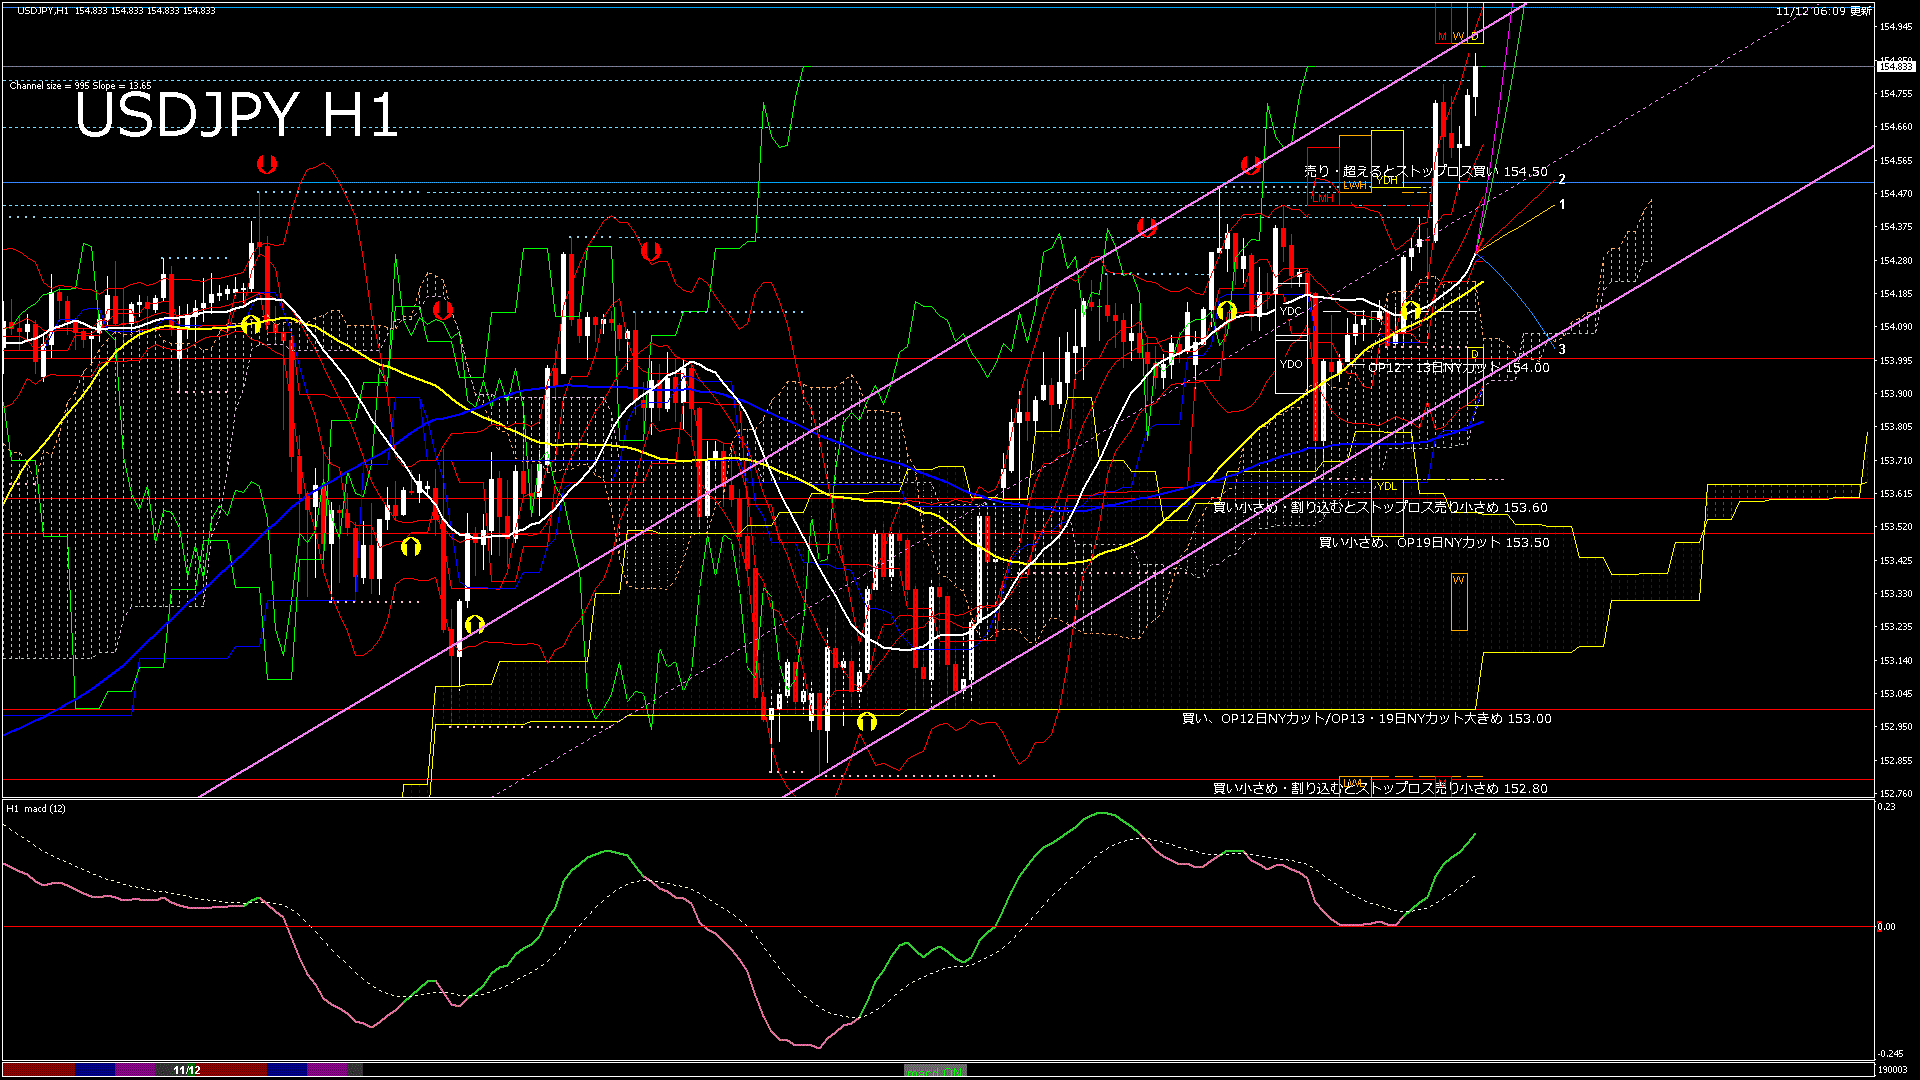Click the YDL yellow label
The height and width of the screenshot is (1080, 1920).
1386,486
